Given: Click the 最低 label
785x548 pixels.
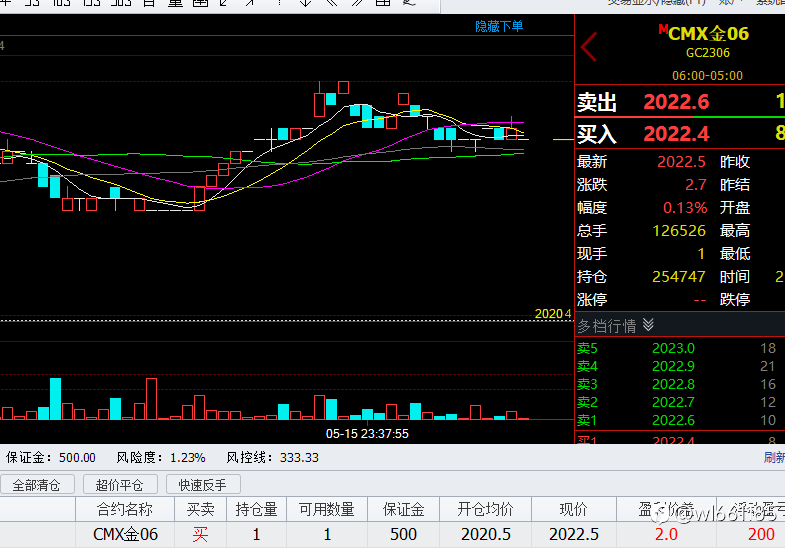Looking at the screenshot, I should point(734,254).
